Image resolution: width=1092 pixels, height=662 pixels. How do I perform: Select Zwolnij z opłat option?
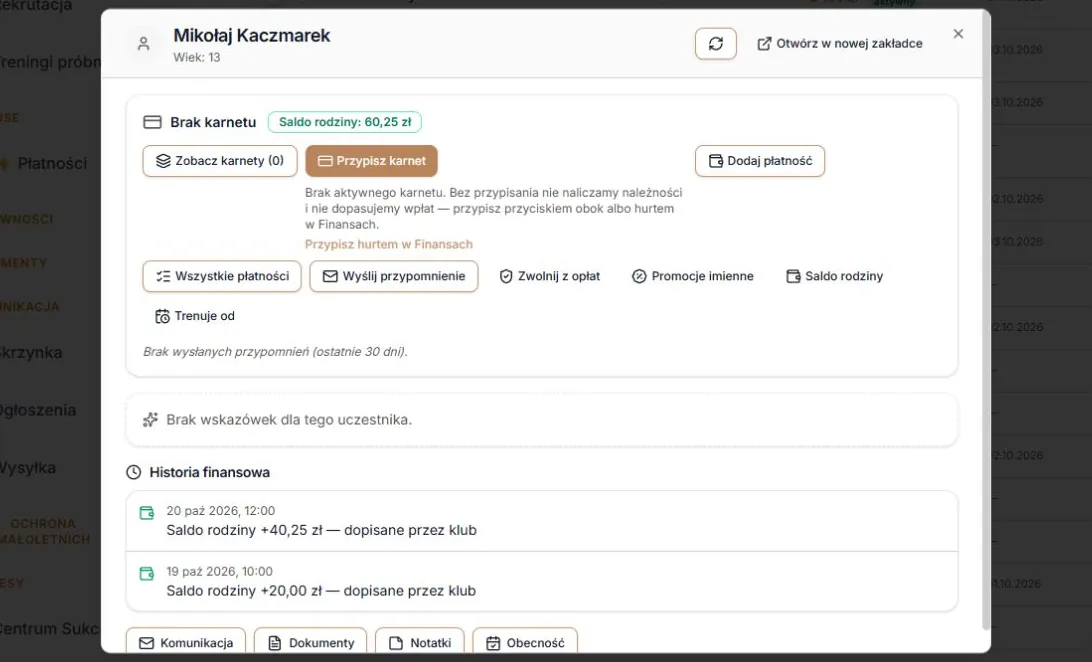(x=549, y=276)
